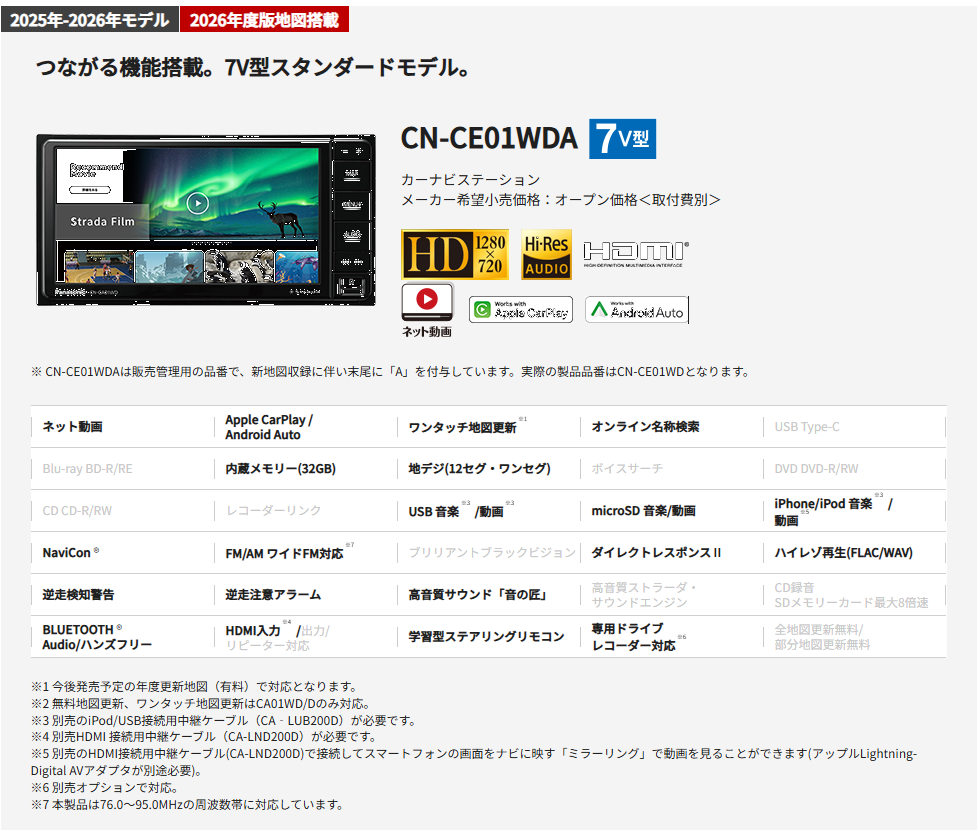Screen dimensions: 980x830
Task: Click the FM/AM ワイドFM対応 cell
Action: coord(306,552)
